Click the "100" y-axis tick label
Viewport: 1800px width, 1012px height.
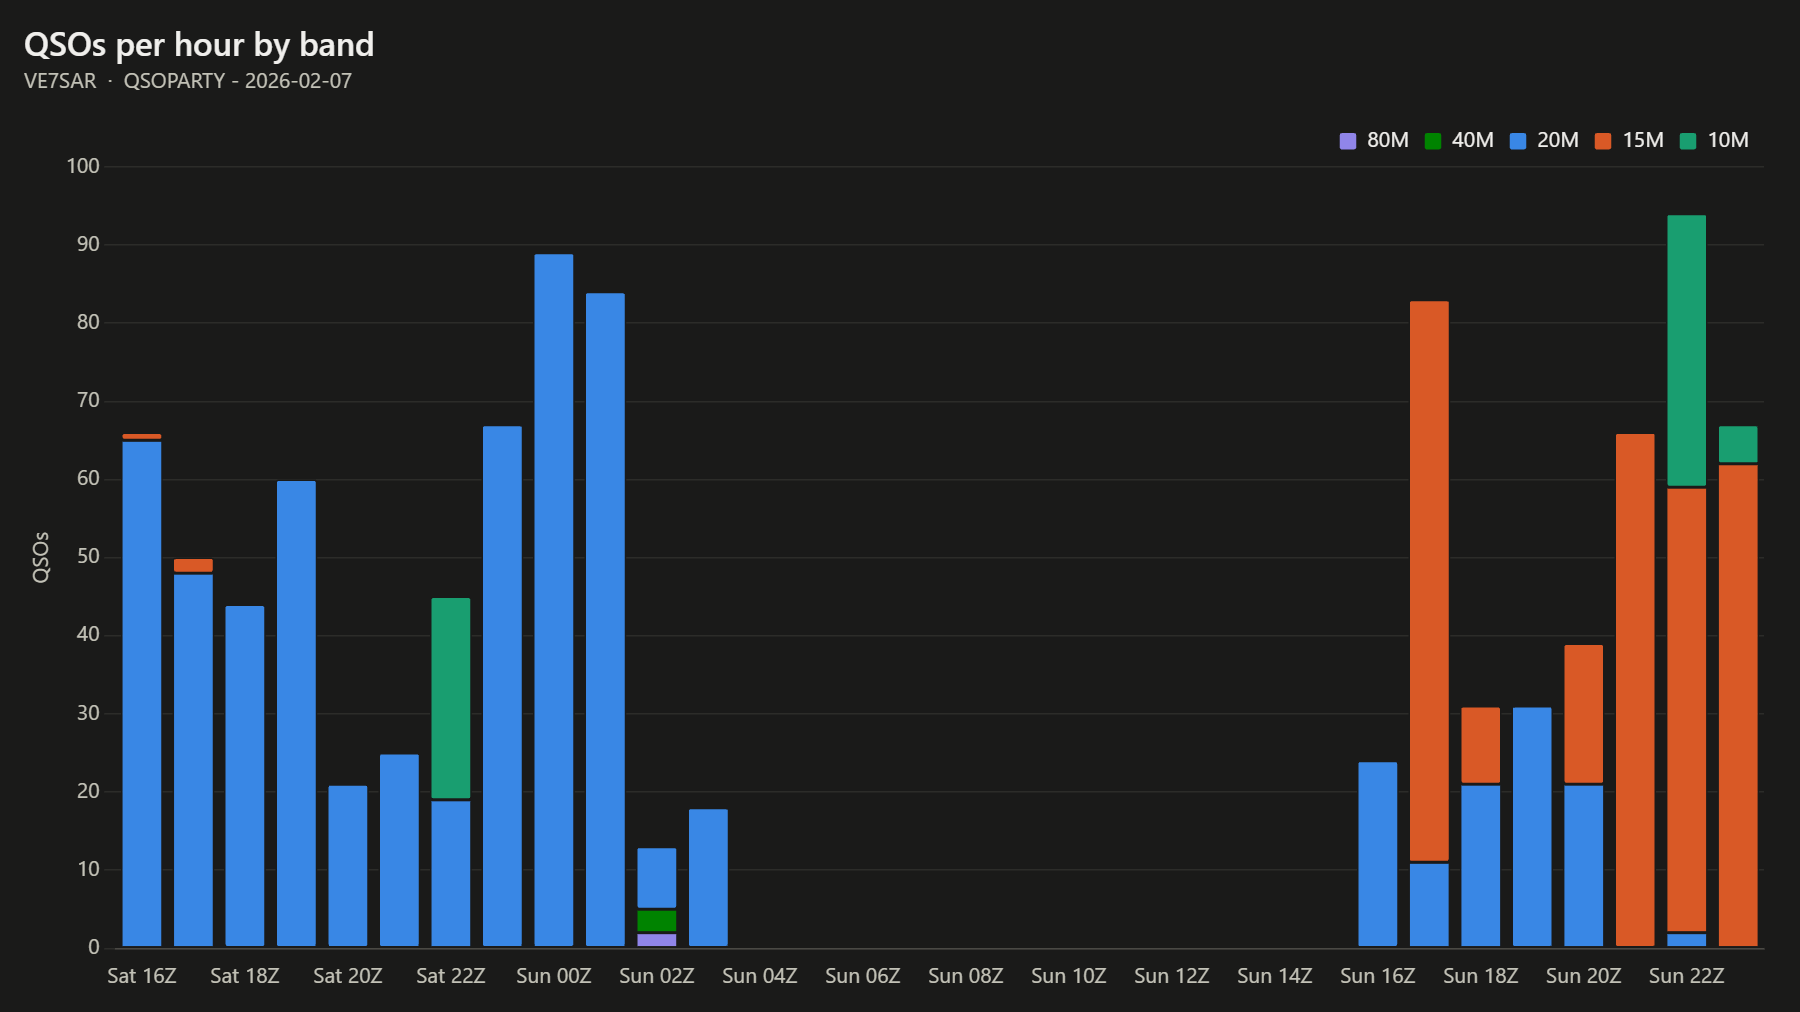click(x=83, y=166)
